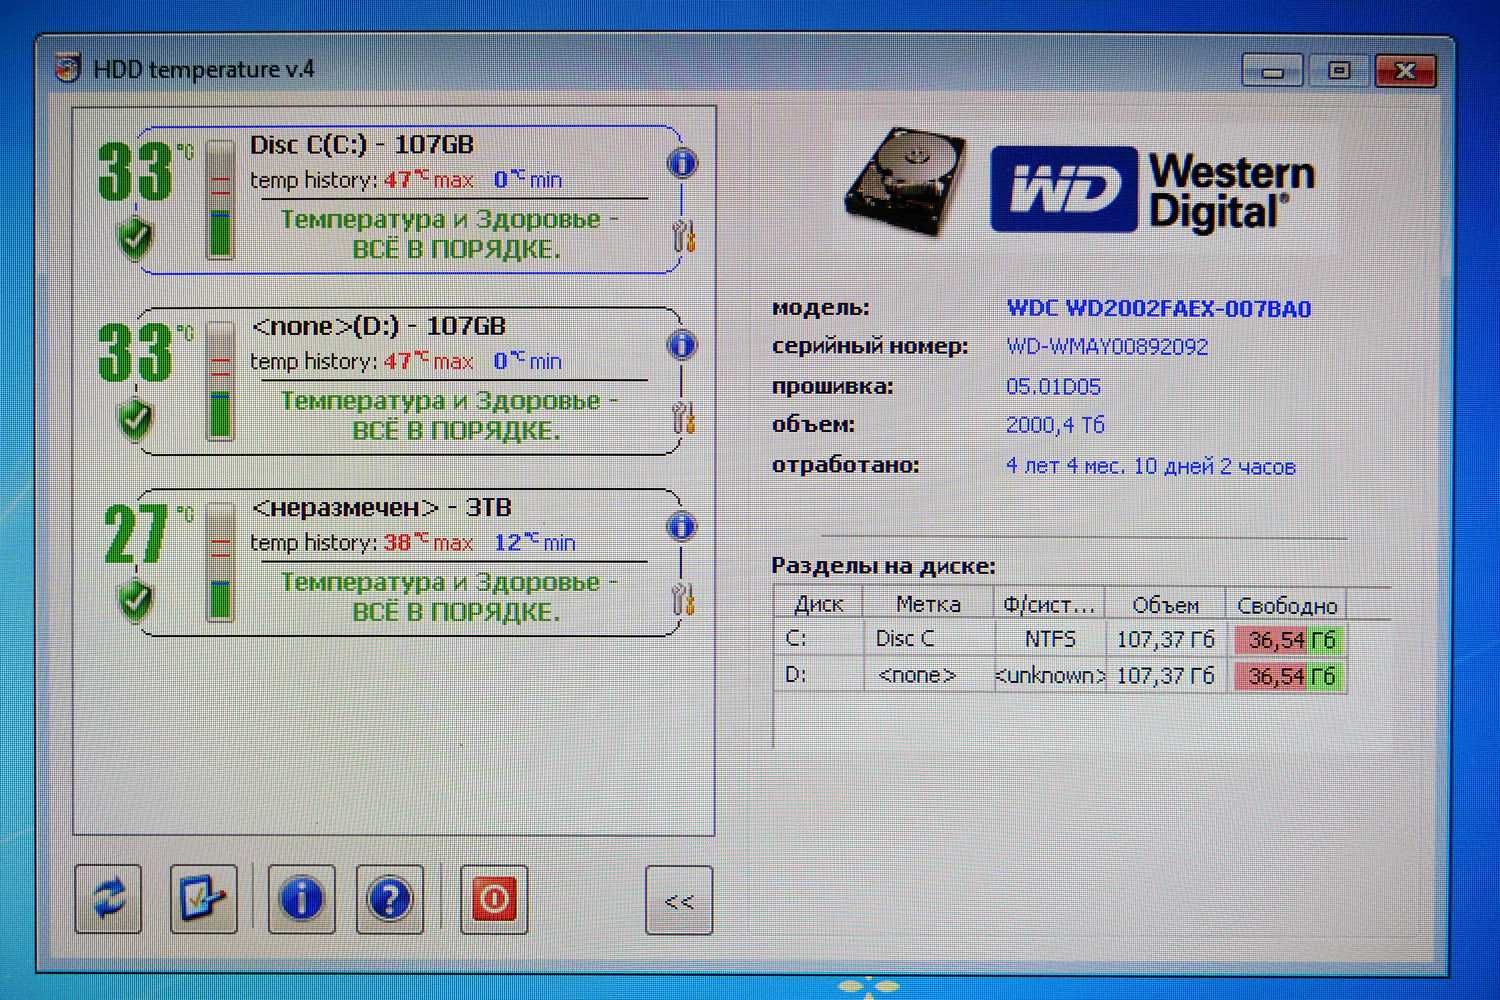Image resolution: width=1500 pixels, height=1000 pixels.
Task: Click thermometer gauge of <неразмечен> drive
Action: (x=220, y=562)
